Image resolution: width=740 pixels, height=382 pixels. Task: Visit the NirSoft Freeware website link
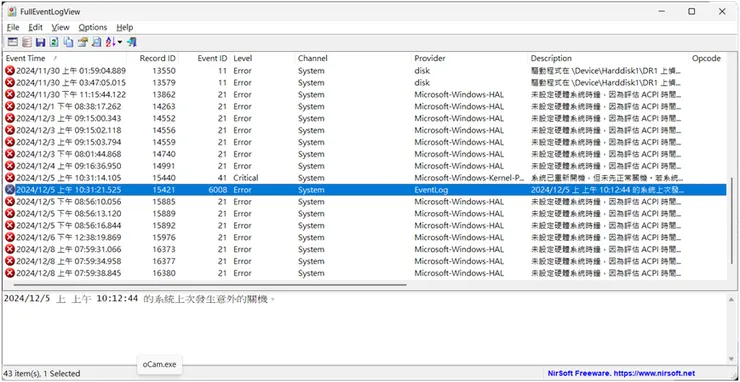(621, 373)
